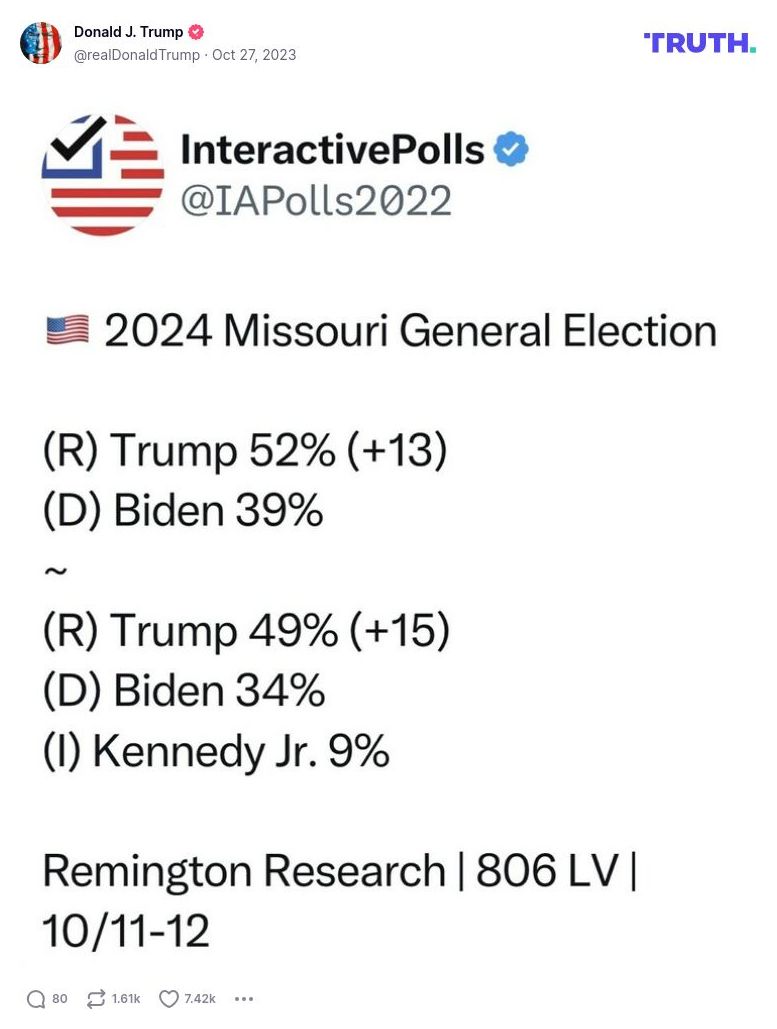Click the @IAPolls2022 handle in the image
777x1029 pixels.
click(315, 201)
